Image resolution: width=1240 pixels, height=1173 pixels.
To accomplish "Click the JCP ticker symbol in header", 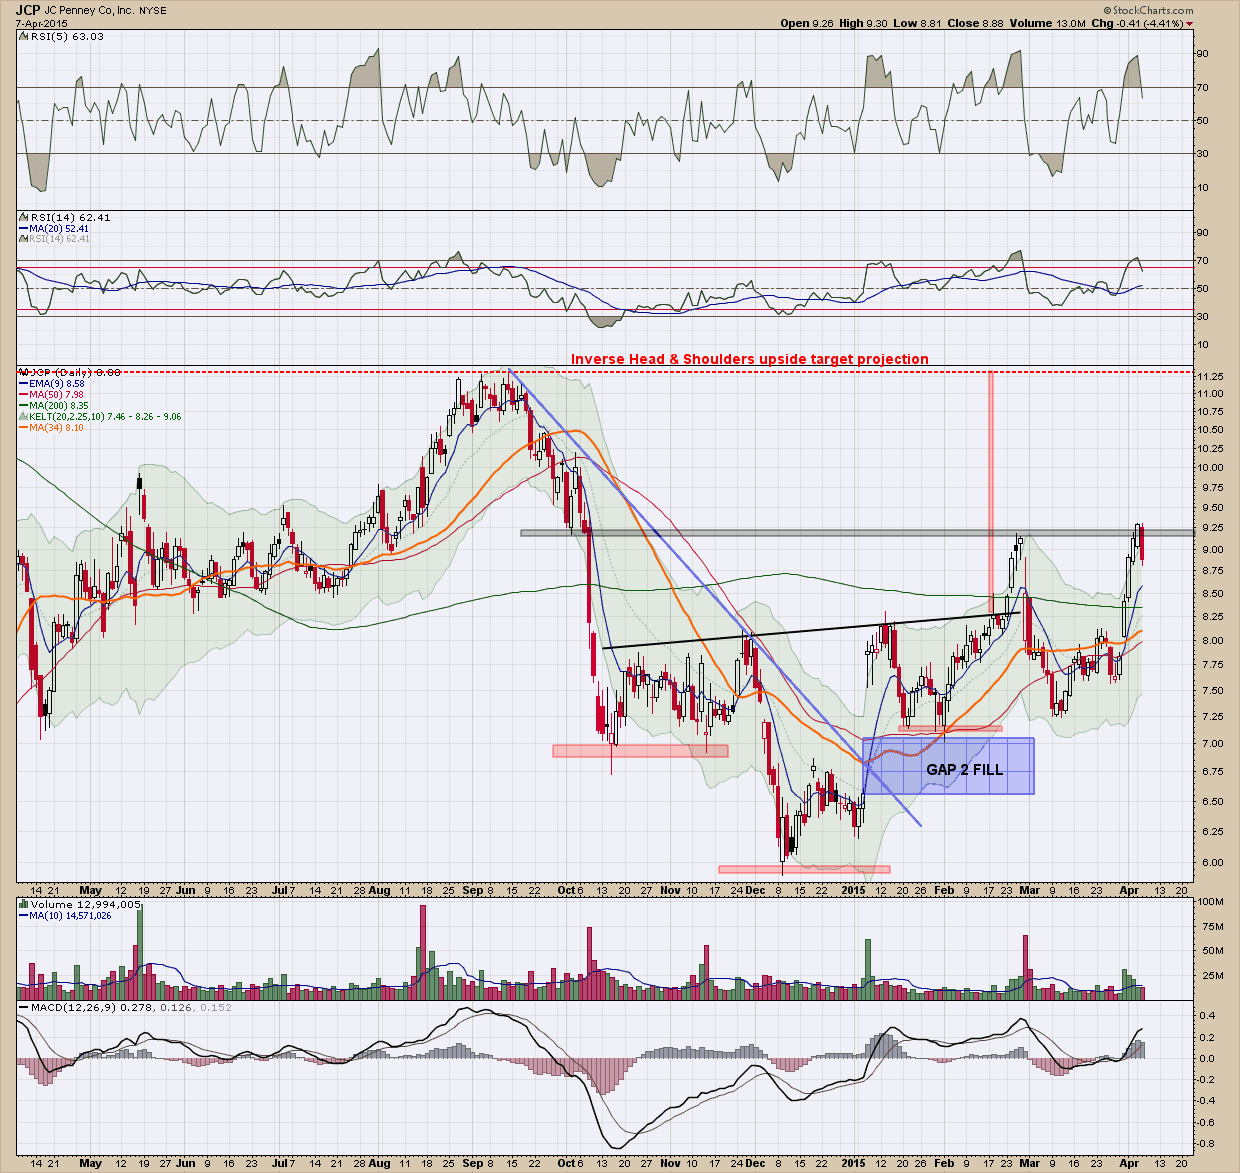I will tap(28, 10).
